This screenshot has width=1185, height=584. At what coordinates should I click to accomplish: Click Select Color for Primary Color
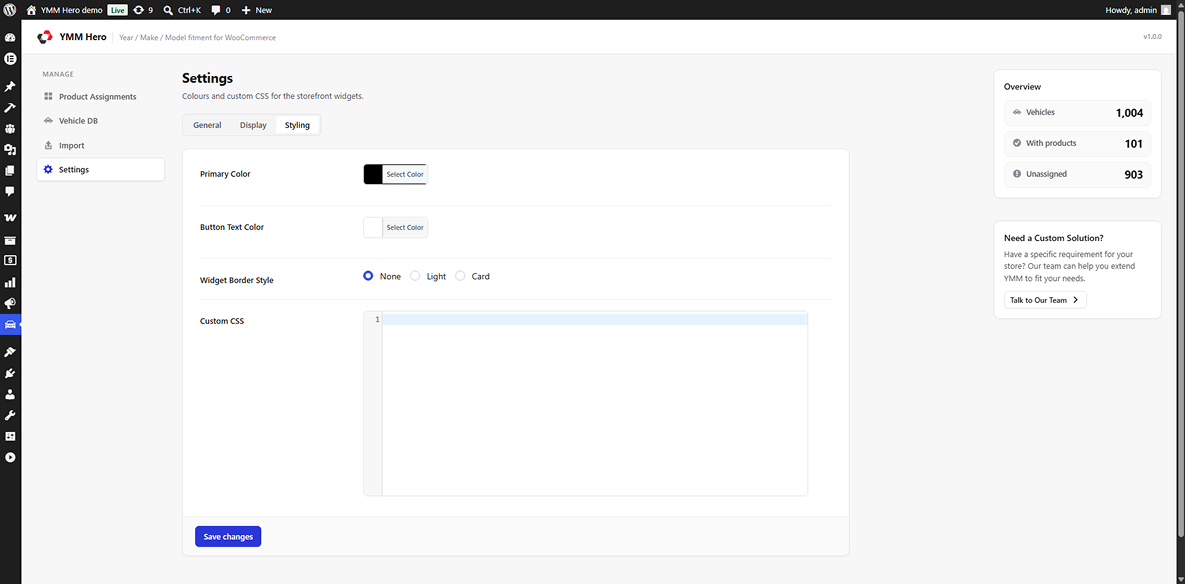[406, 175]
